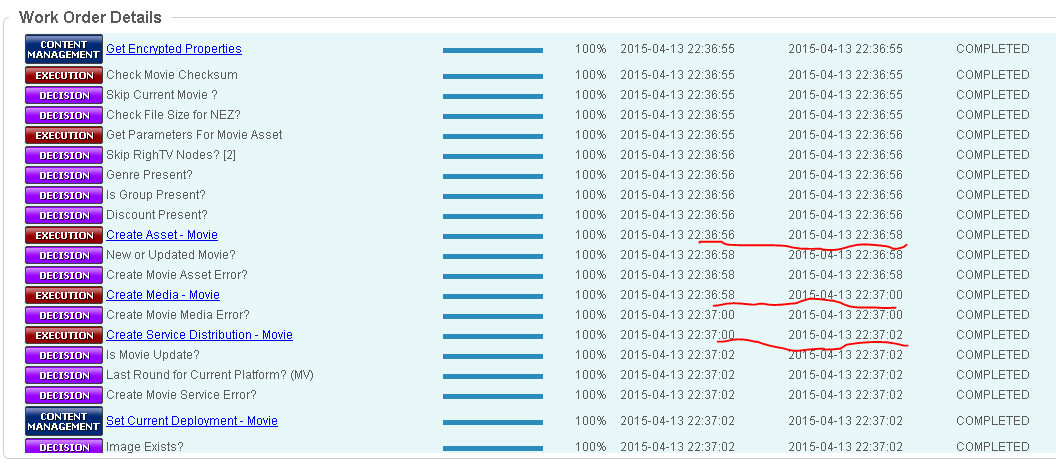Click the Get Encrypted Properties link
This screenshot has width=1056, height=464.
tap(174, 49)
